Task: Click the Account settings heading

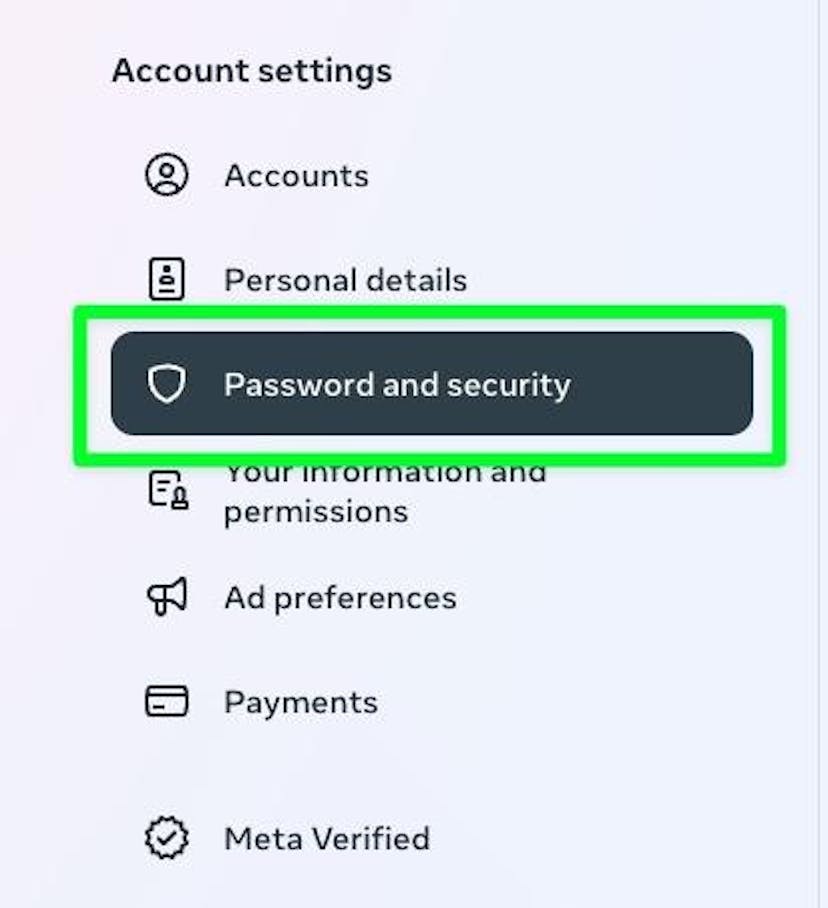Action: point(252,71)
